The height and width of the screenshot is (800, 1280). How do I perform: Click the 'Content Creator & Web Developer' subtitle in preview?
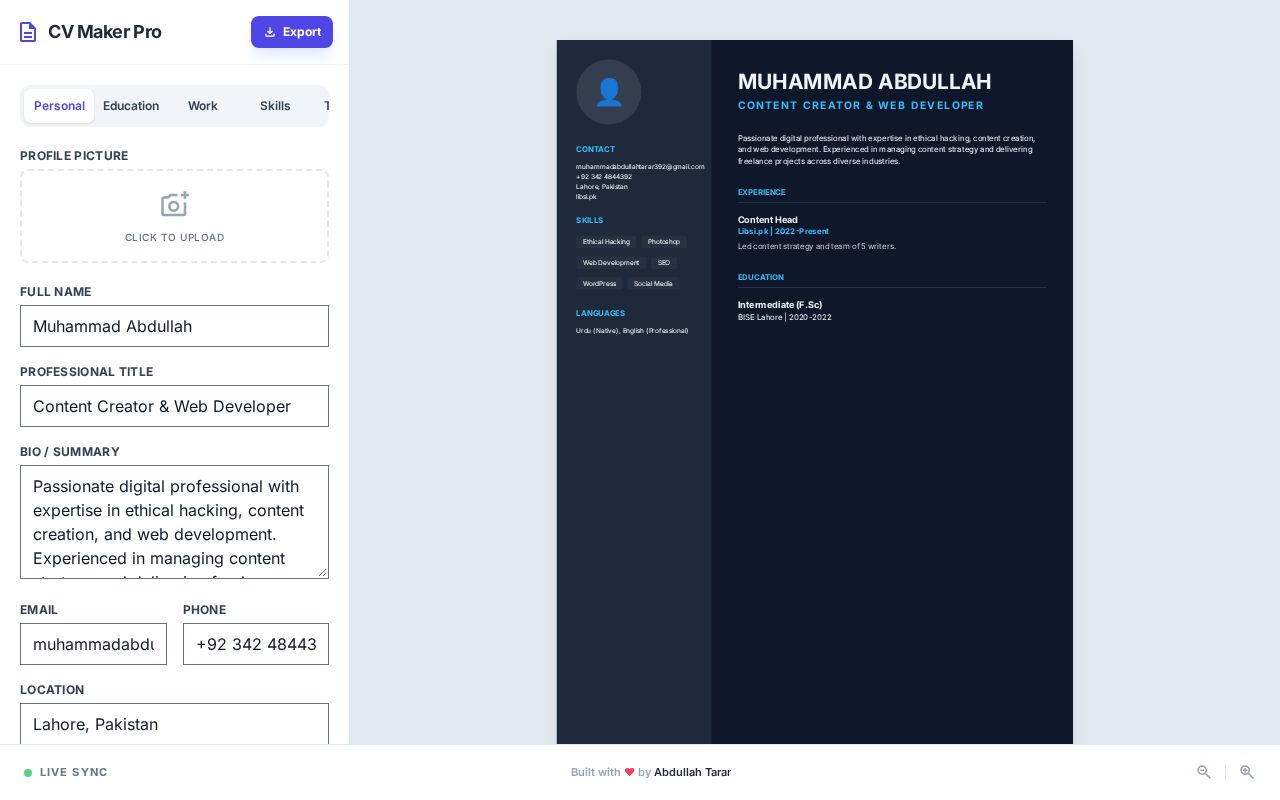point(861,106)
